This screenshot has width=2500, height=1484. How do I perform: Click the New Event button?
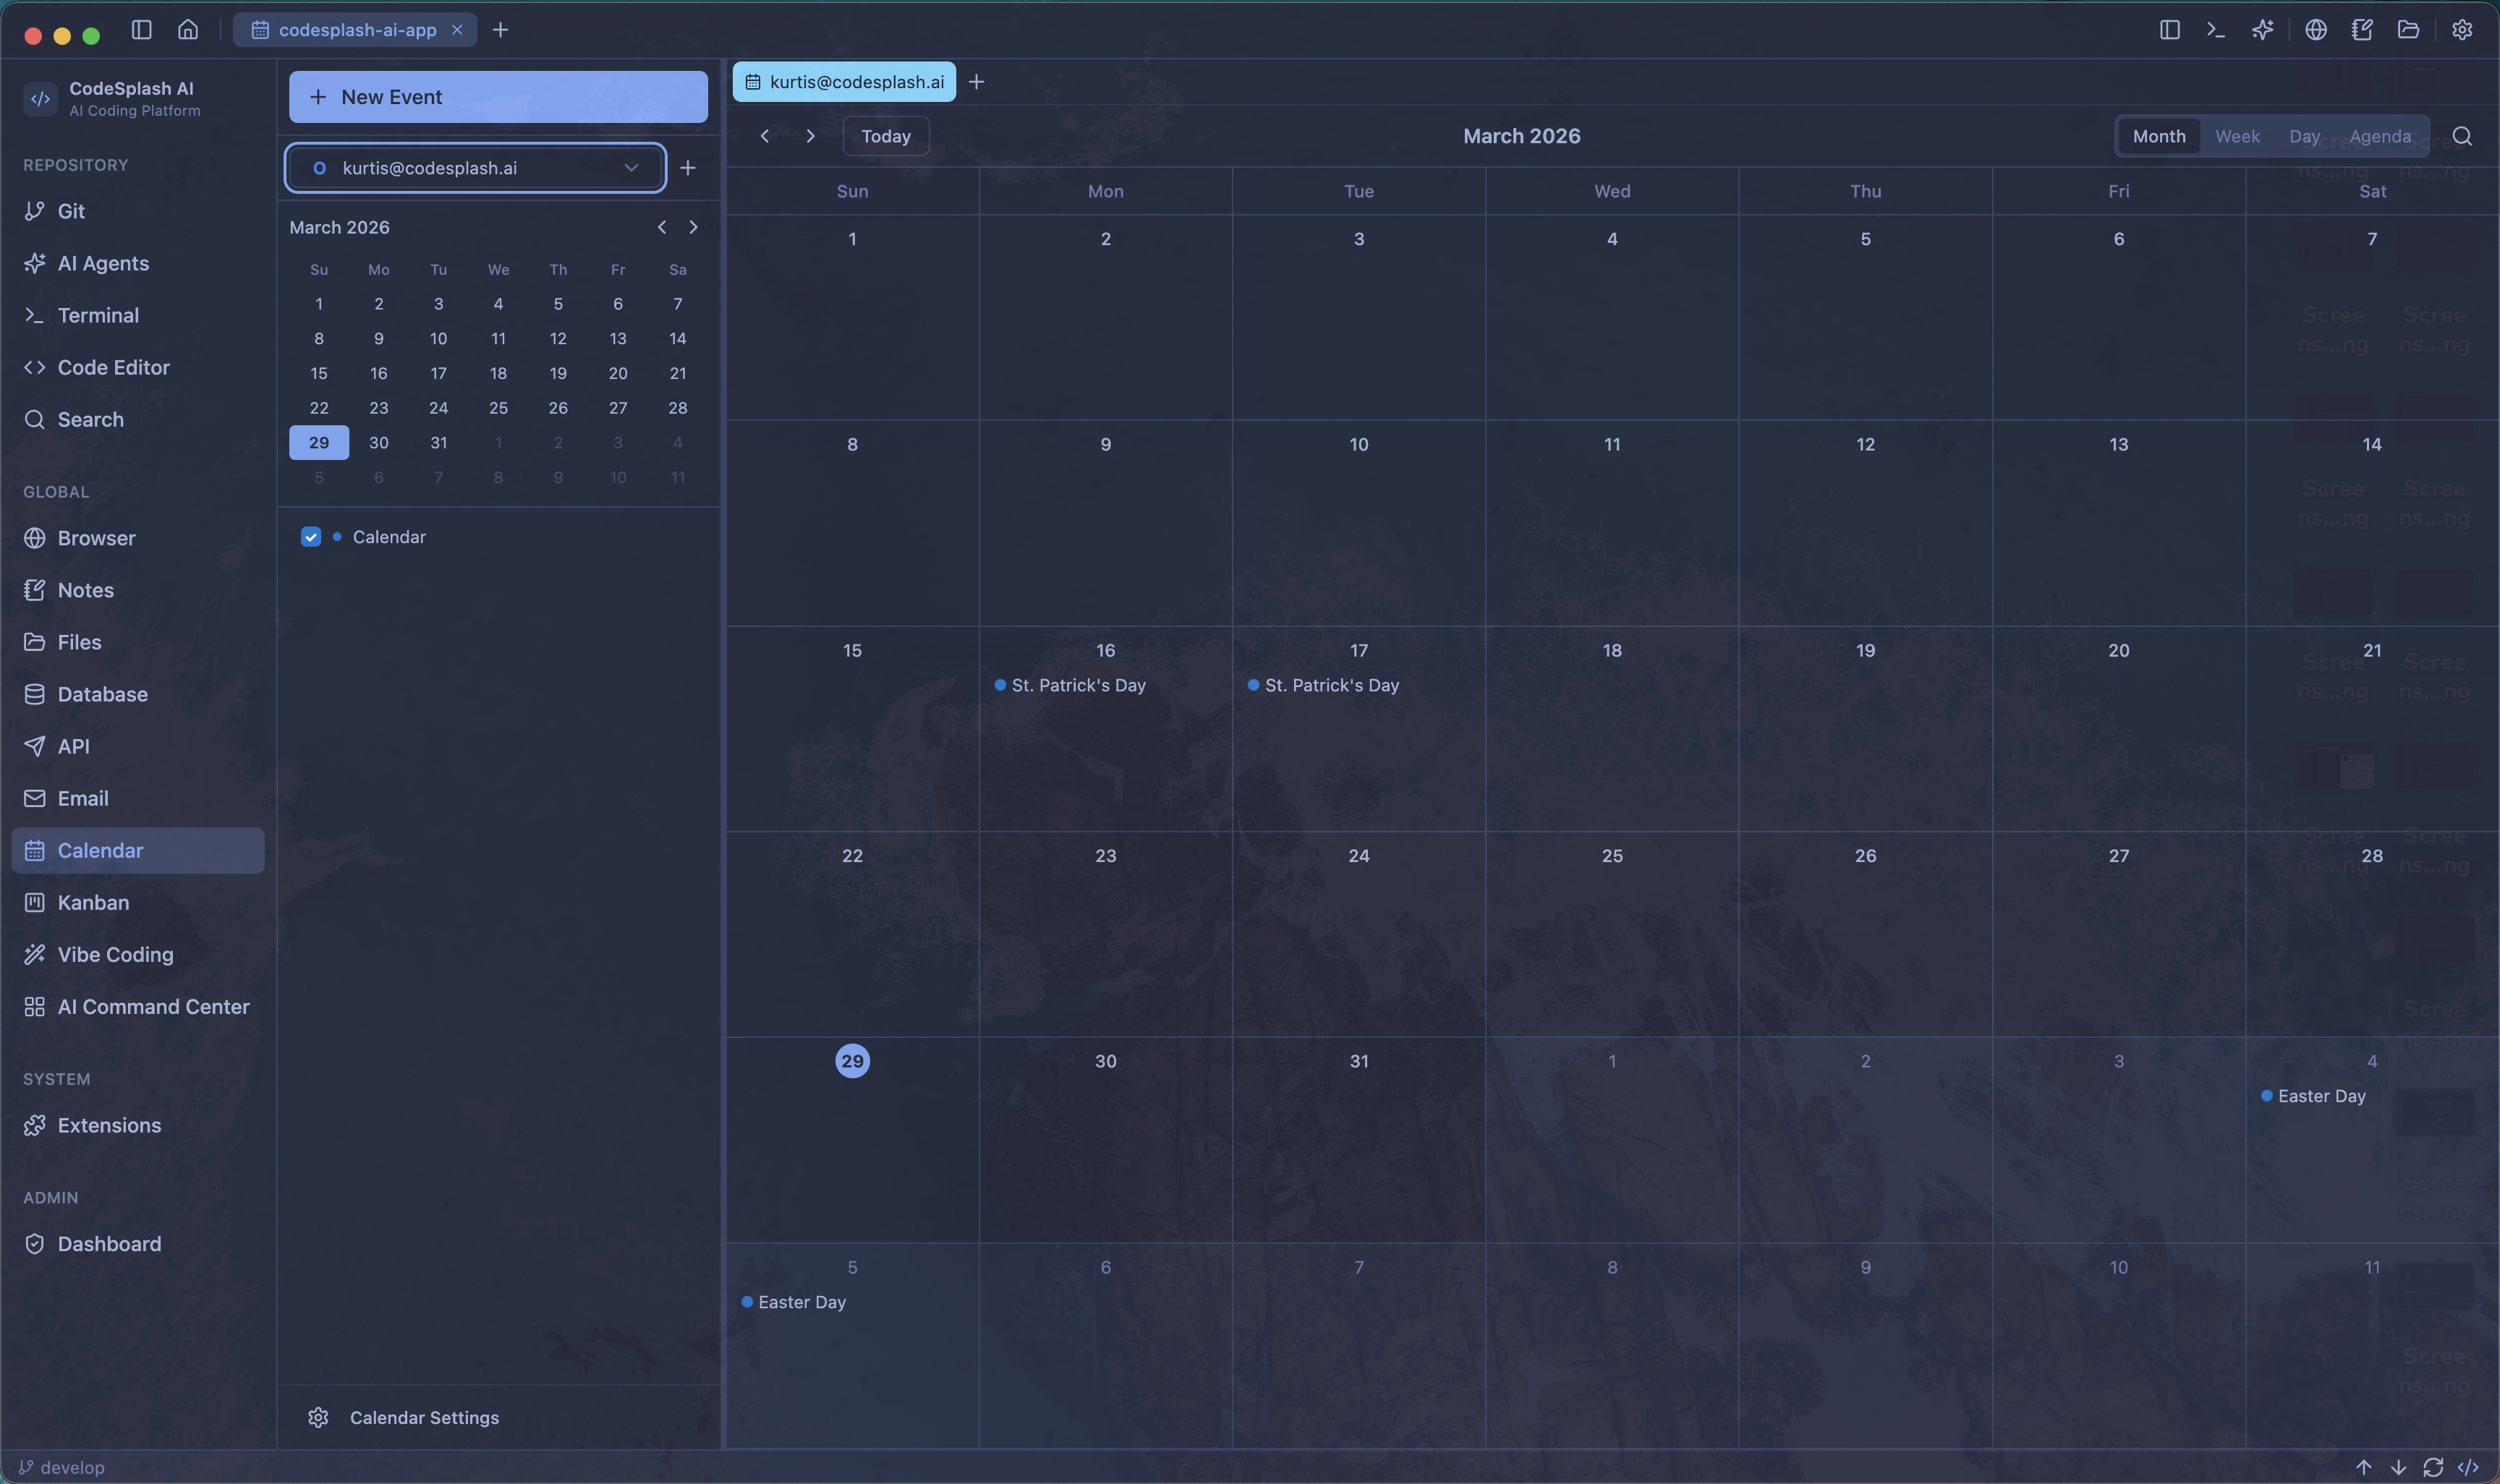[x=497, y=96]
